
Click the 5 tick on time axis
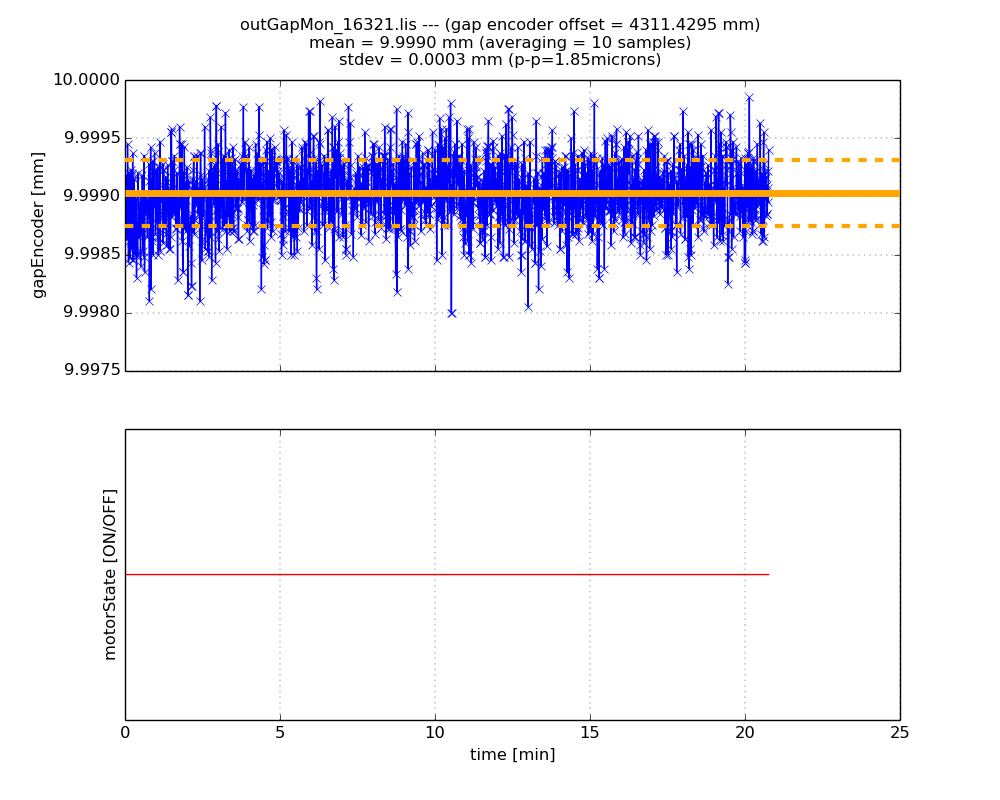pos(280,733)
